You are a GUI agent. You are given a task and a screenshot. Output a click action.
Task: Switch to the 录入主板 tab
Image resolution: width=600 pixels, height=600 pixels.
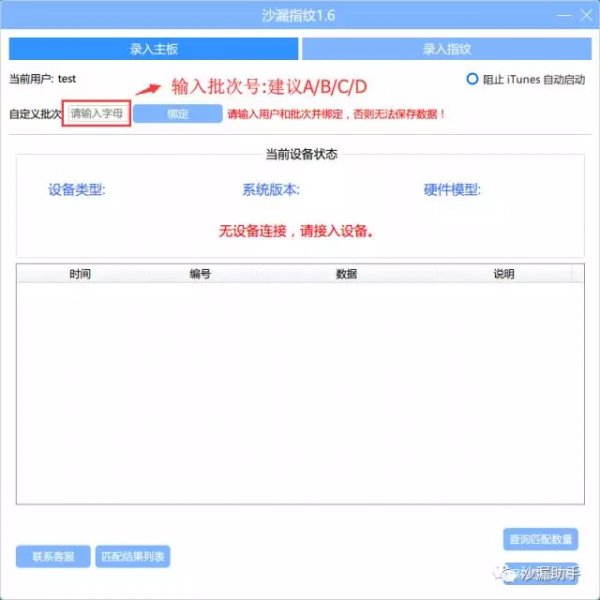pos(153,49)
